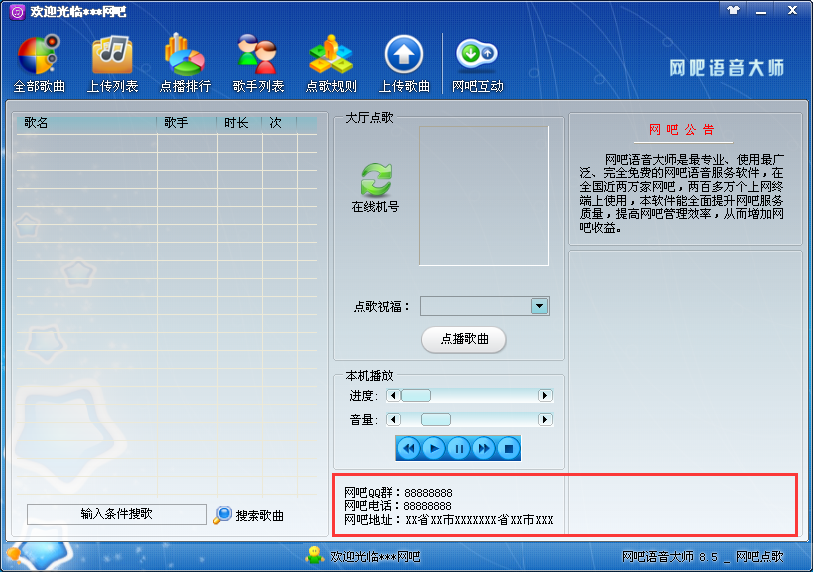Click the online machine list box in 大厅点歌
Viewport: 813px width, 572px height.
[x=484, y=196]
